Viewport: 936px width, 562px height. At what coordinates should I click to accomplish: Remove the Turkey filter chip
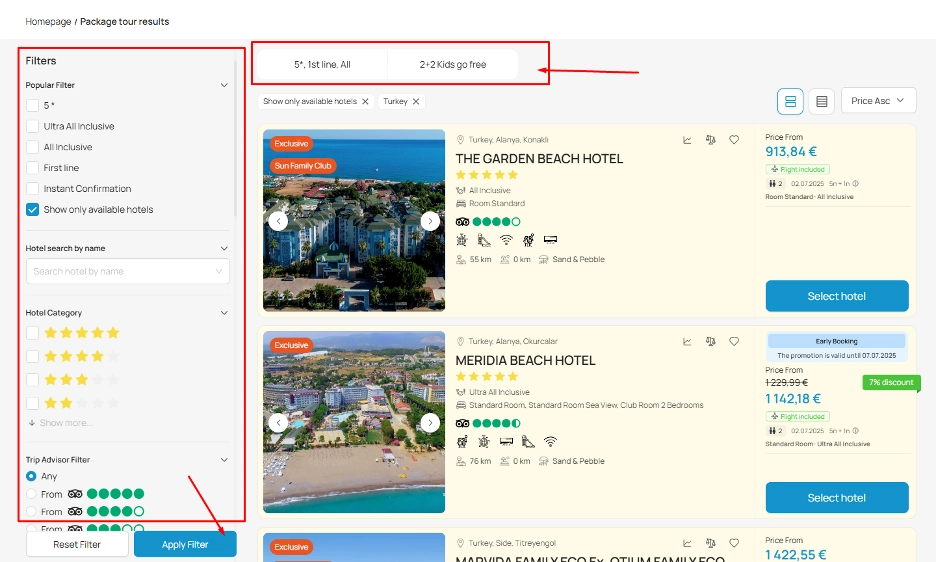coord(416,102)
